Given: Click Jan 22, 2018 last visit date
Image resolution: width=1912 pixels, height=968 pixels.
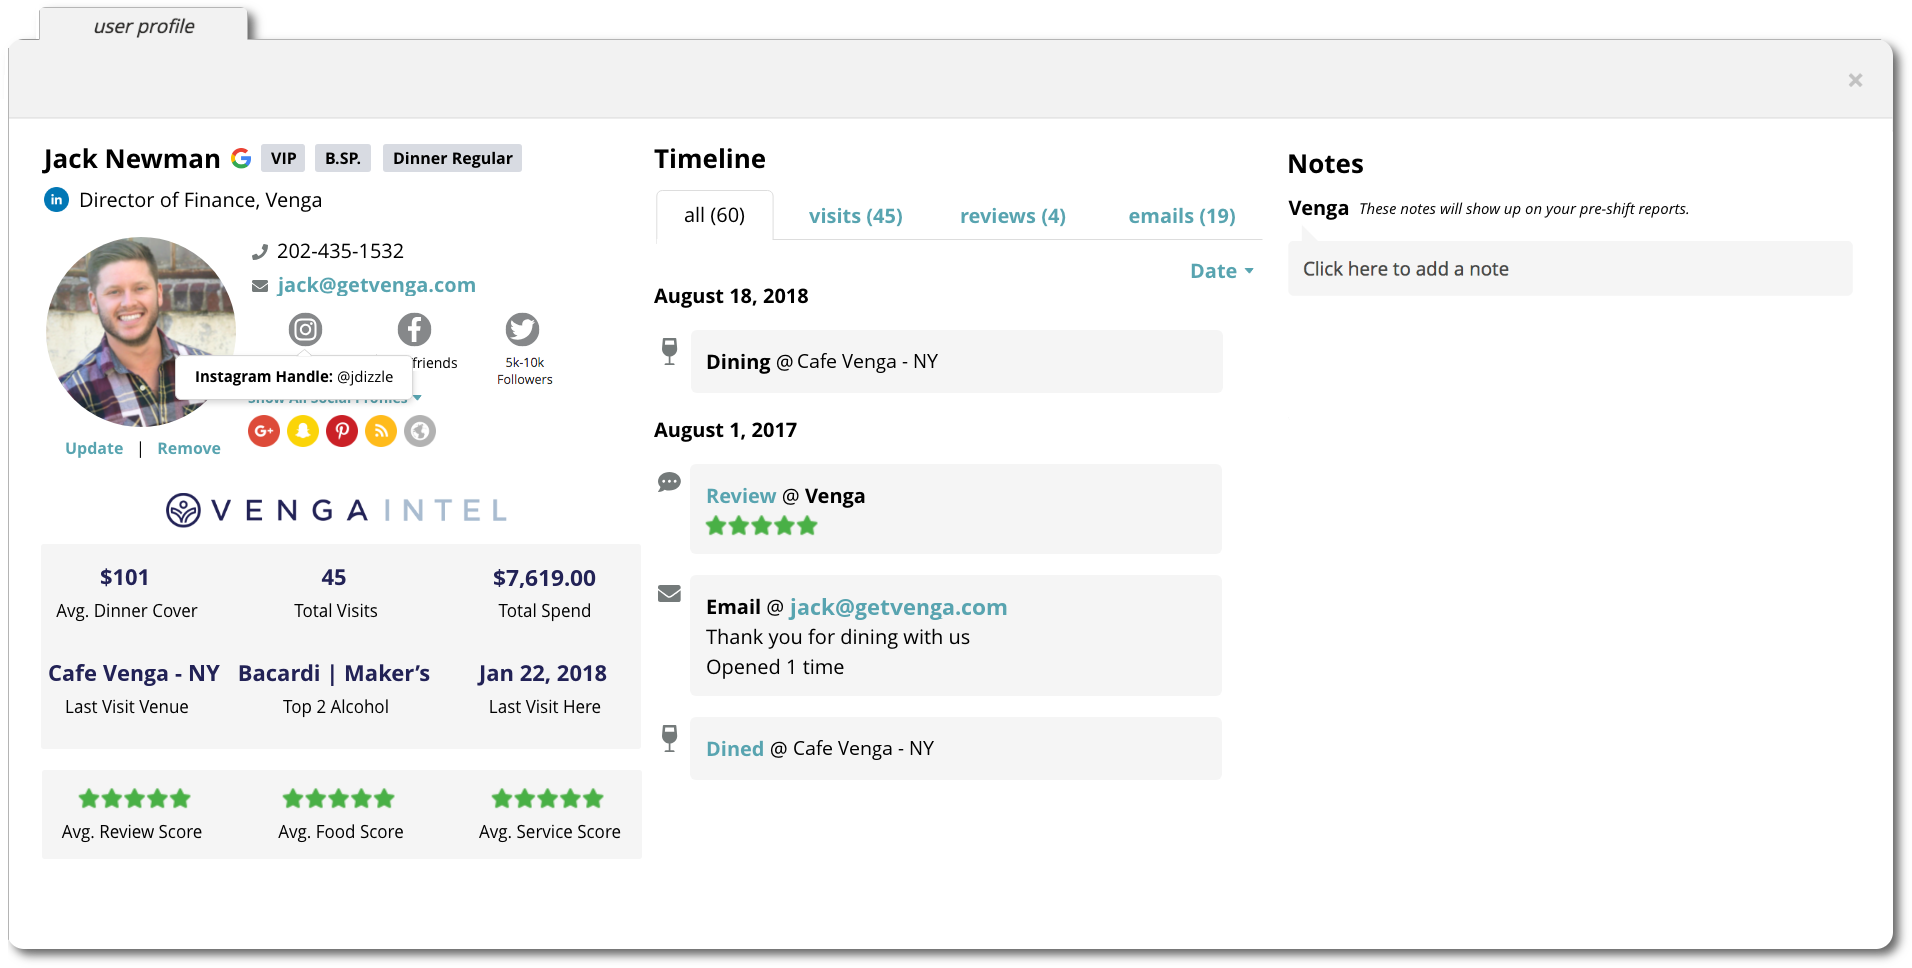Looking at the screenshot, I should tap(542, 673).
